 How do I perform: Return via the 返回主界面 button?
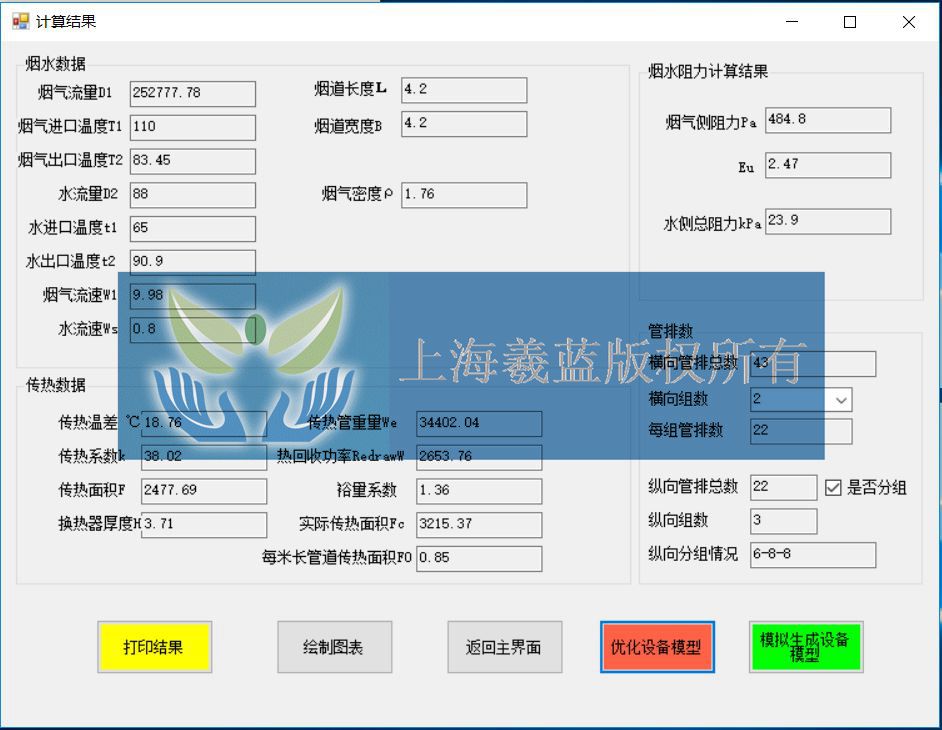tap(505, 647)
